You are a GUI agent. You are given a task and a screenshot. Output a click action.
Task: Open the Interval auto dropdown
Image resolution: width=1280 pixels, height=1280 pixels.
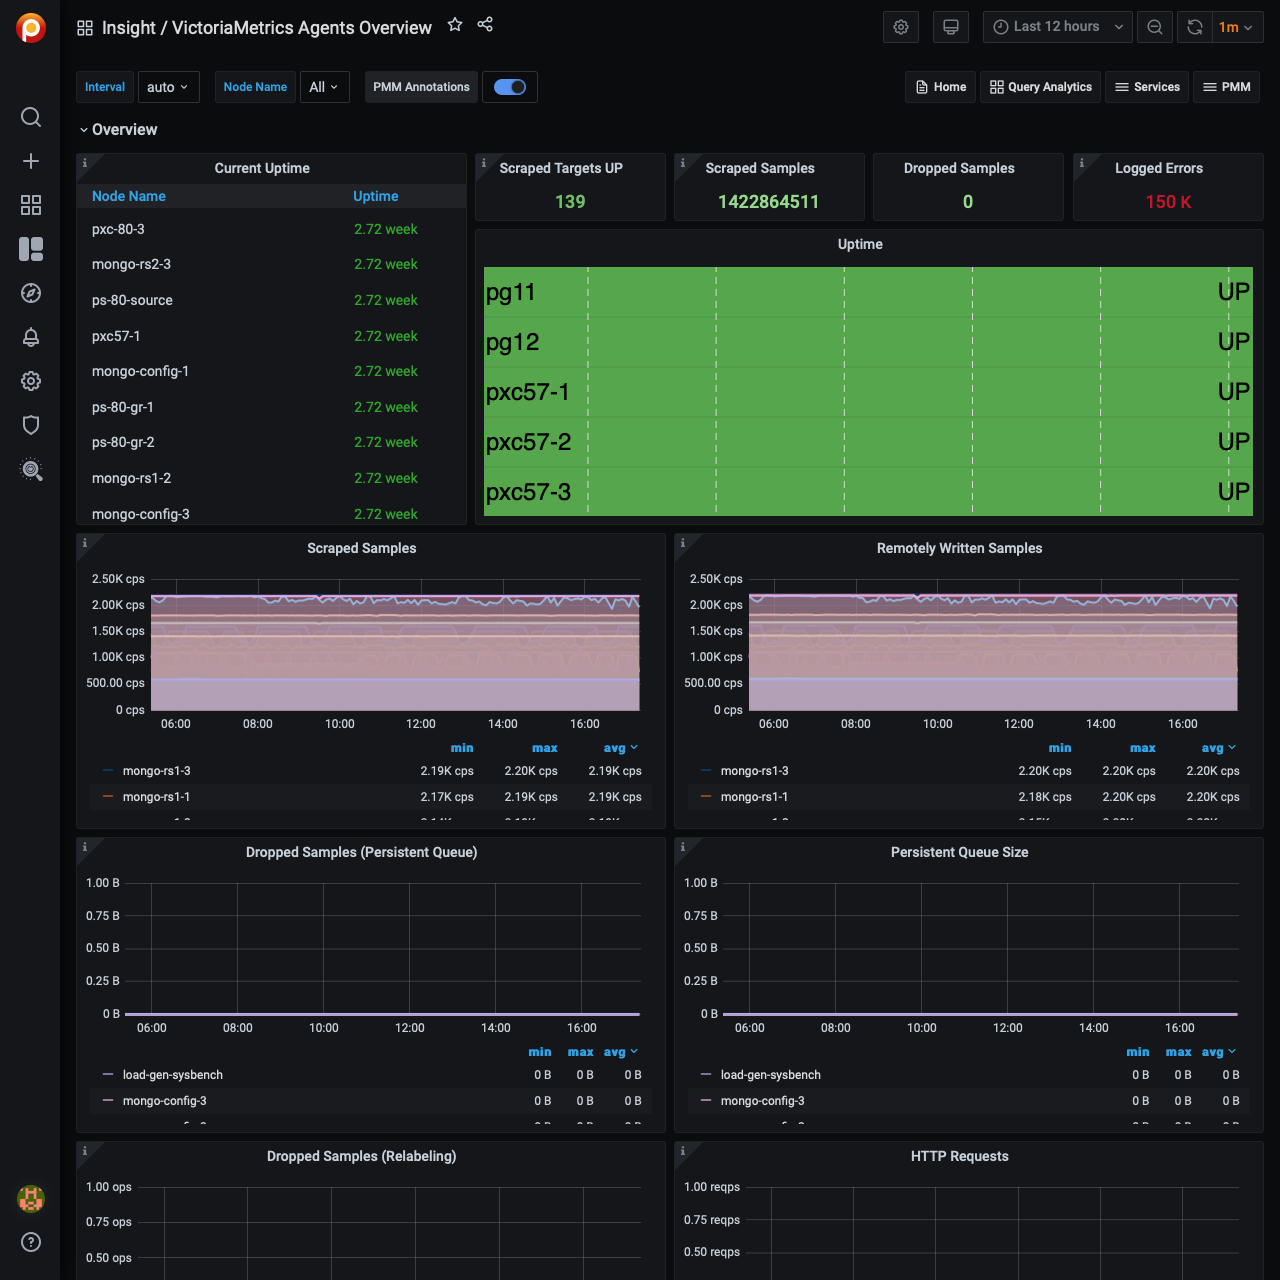tap(168, 87)
